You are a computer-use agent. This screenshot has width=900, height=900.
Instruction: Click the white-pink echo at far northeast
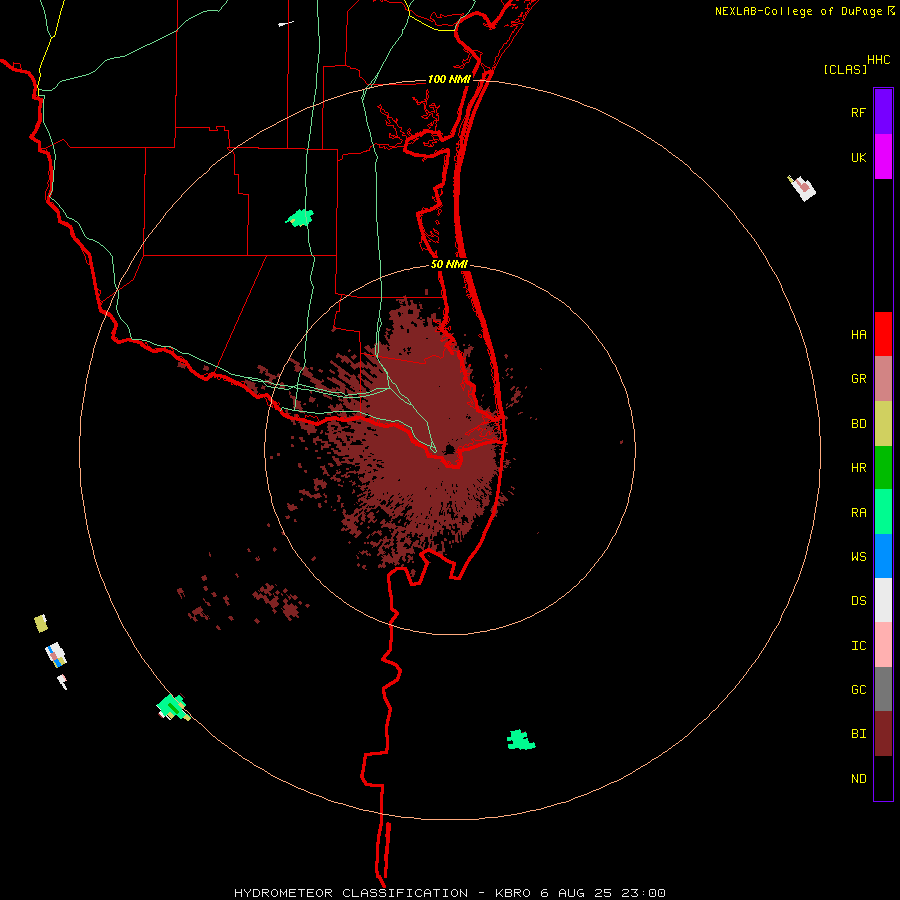802,188
